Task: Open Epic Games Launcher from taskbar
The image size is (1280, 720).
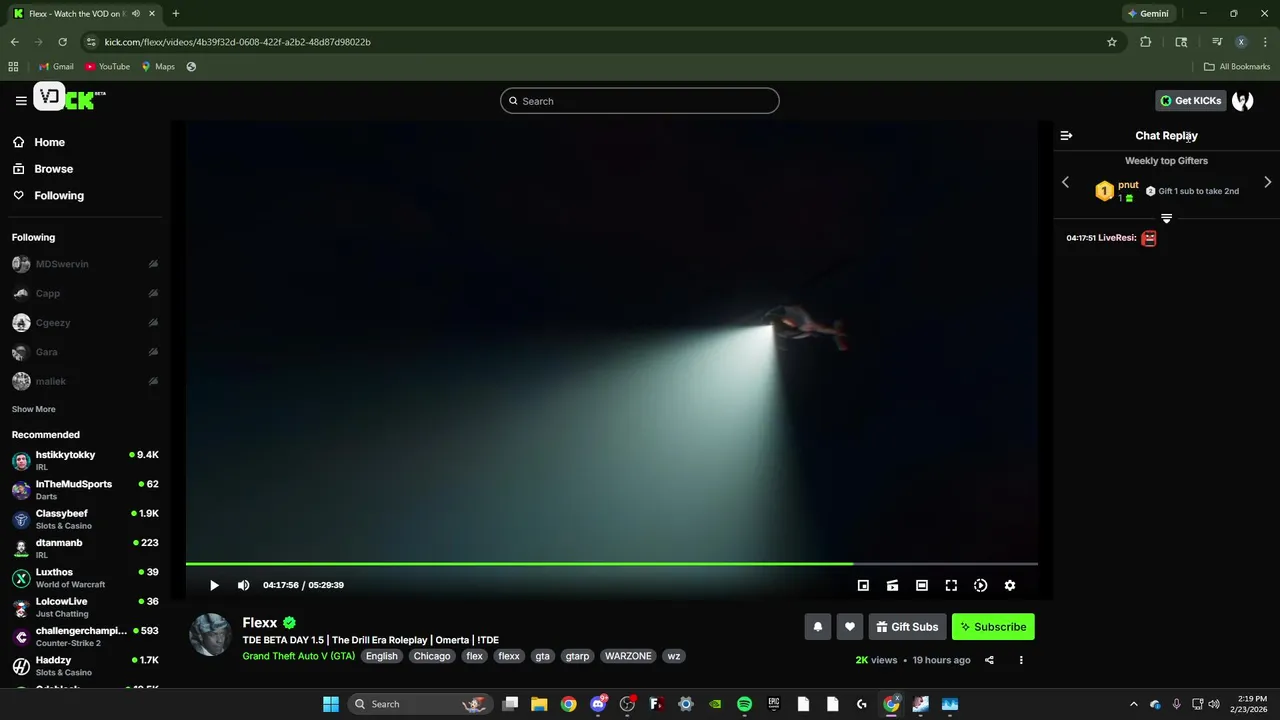Action: [773, 704]
